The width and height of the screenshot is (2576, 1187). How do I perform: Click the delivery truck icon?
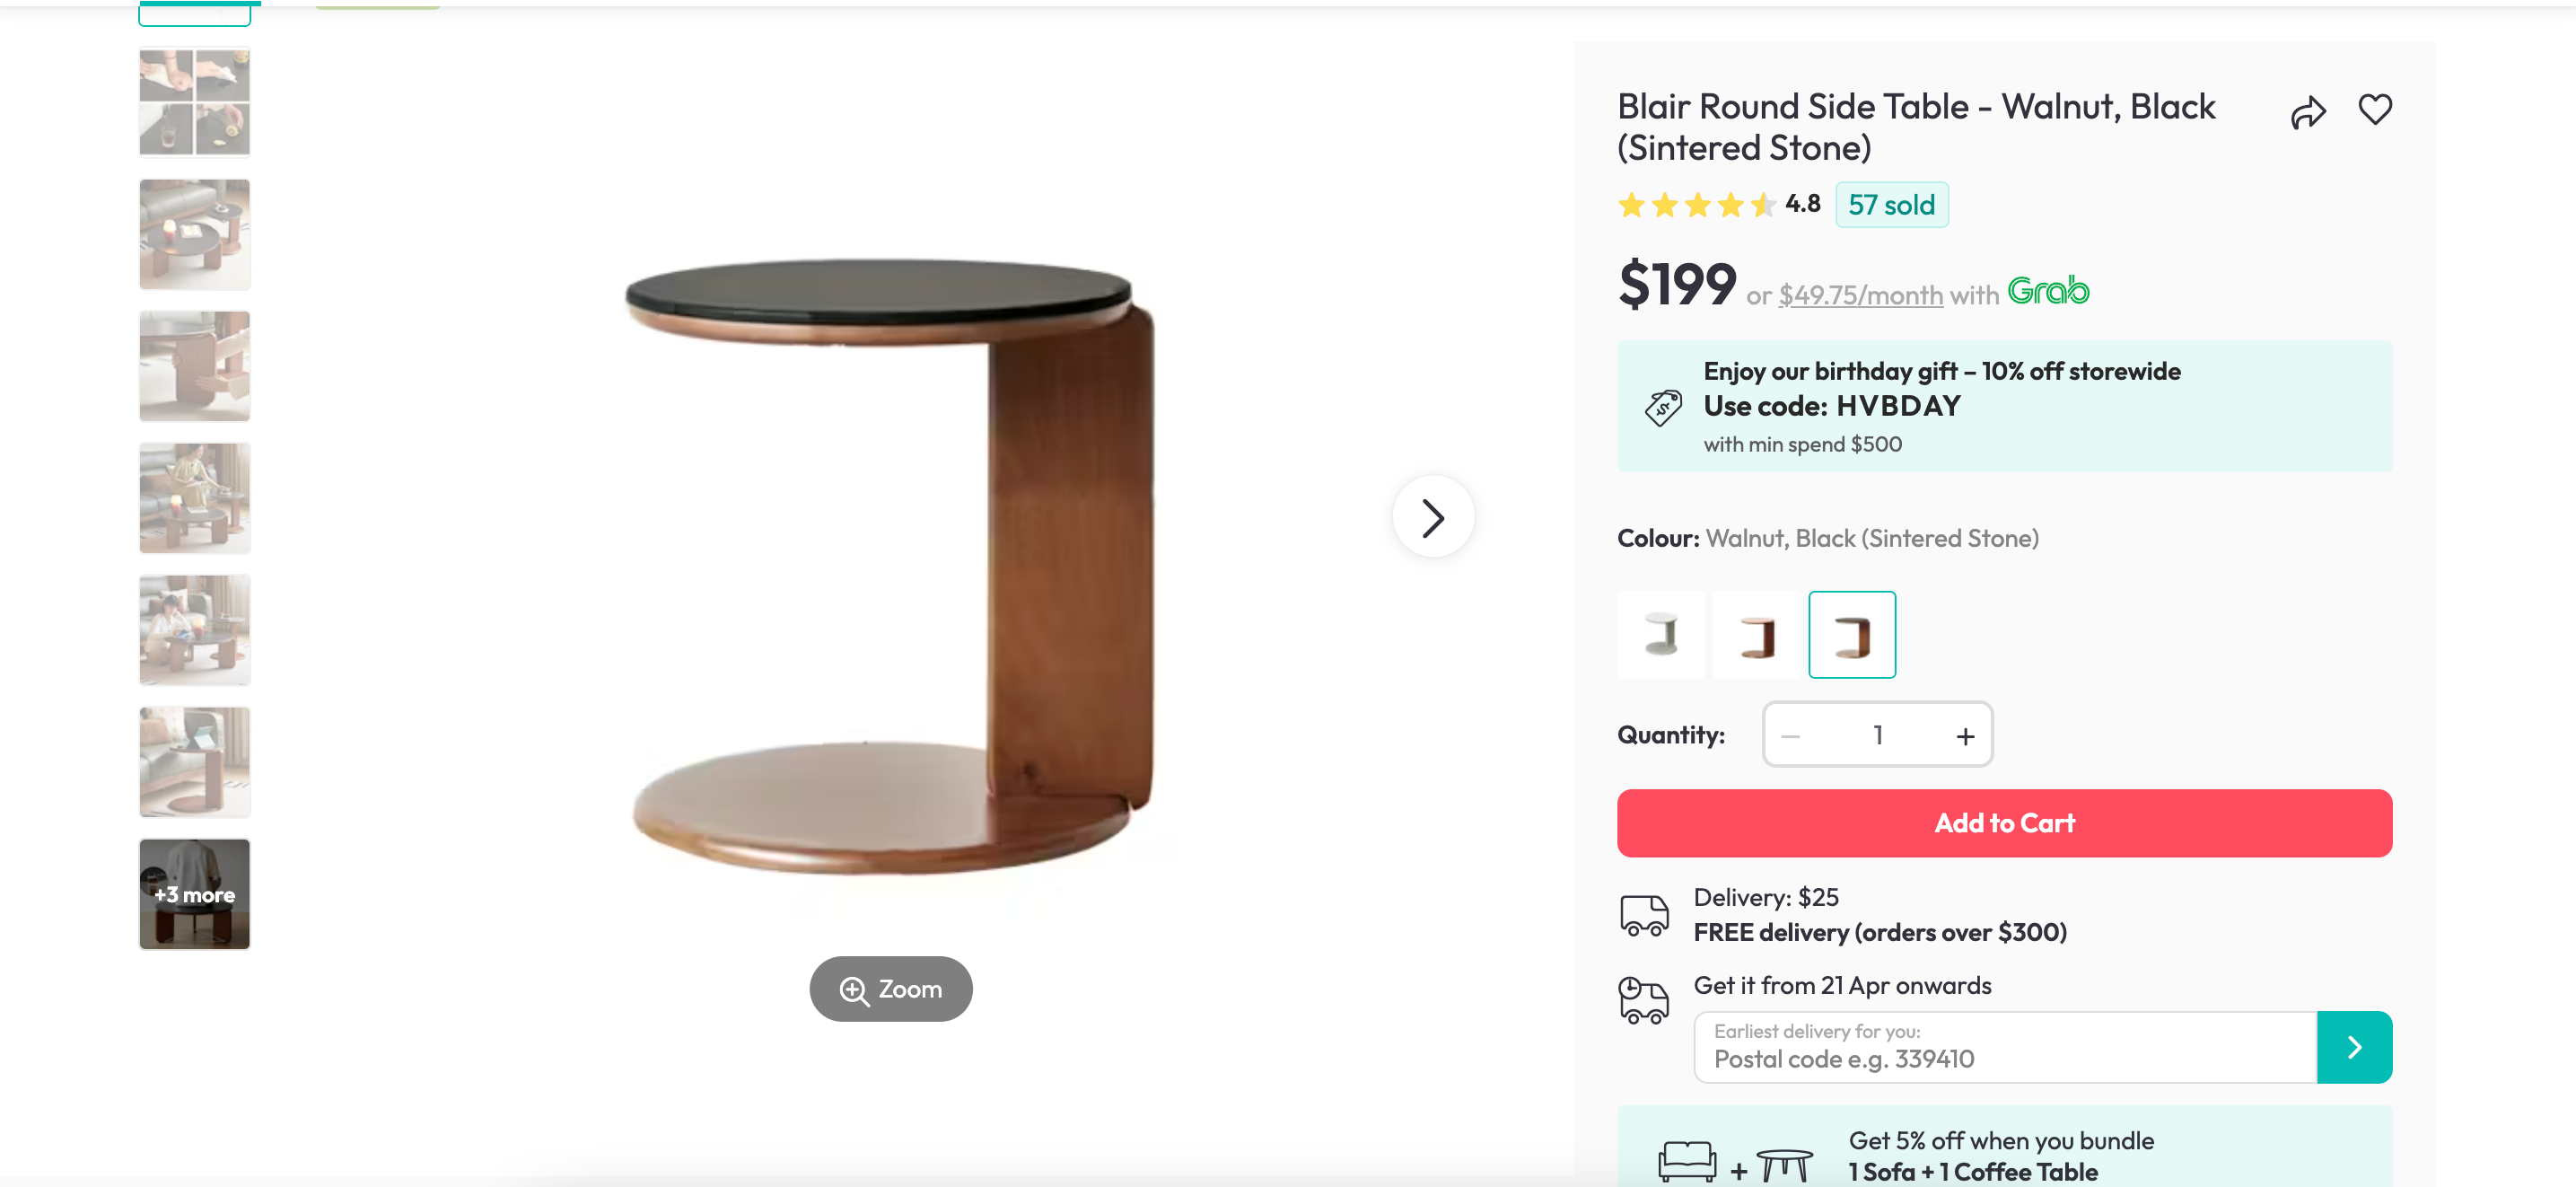(1643, 913)
